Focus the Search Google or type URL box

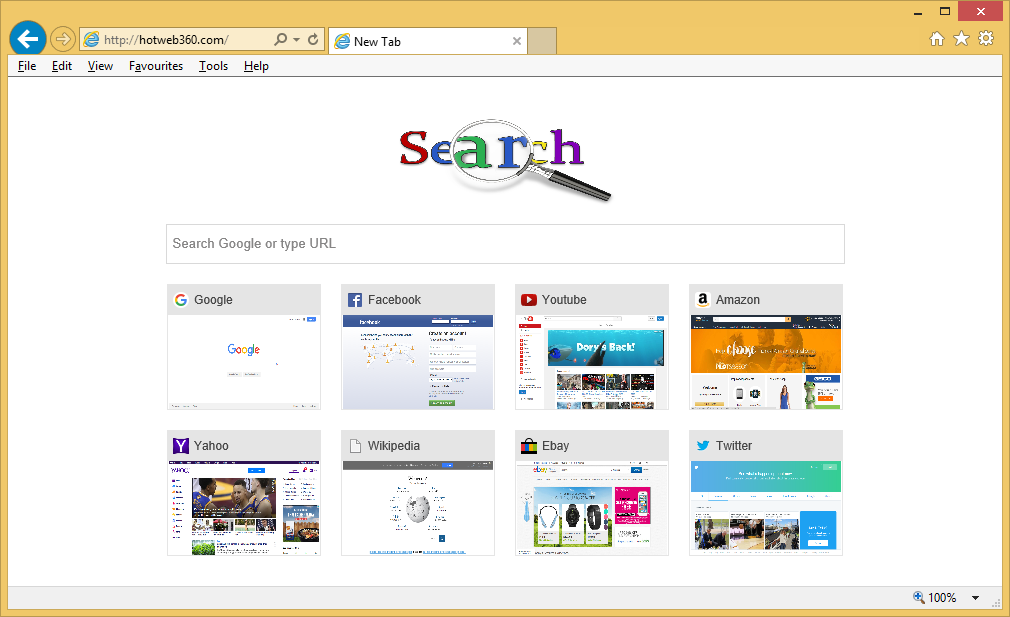coord(505,244)
